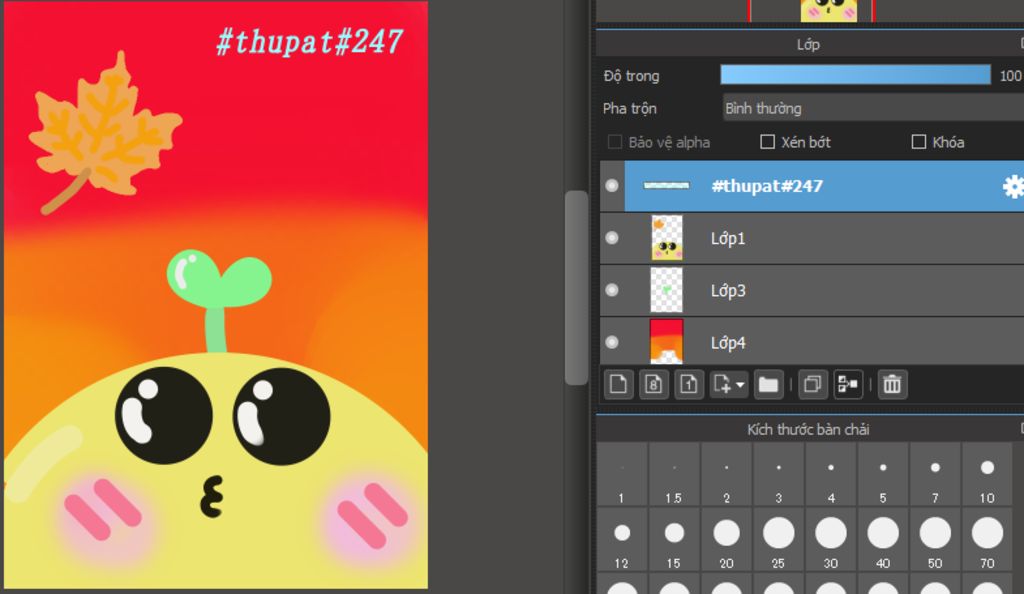Choose brush size 25
The image size is (1024, 594).
(x=778, y=540)
